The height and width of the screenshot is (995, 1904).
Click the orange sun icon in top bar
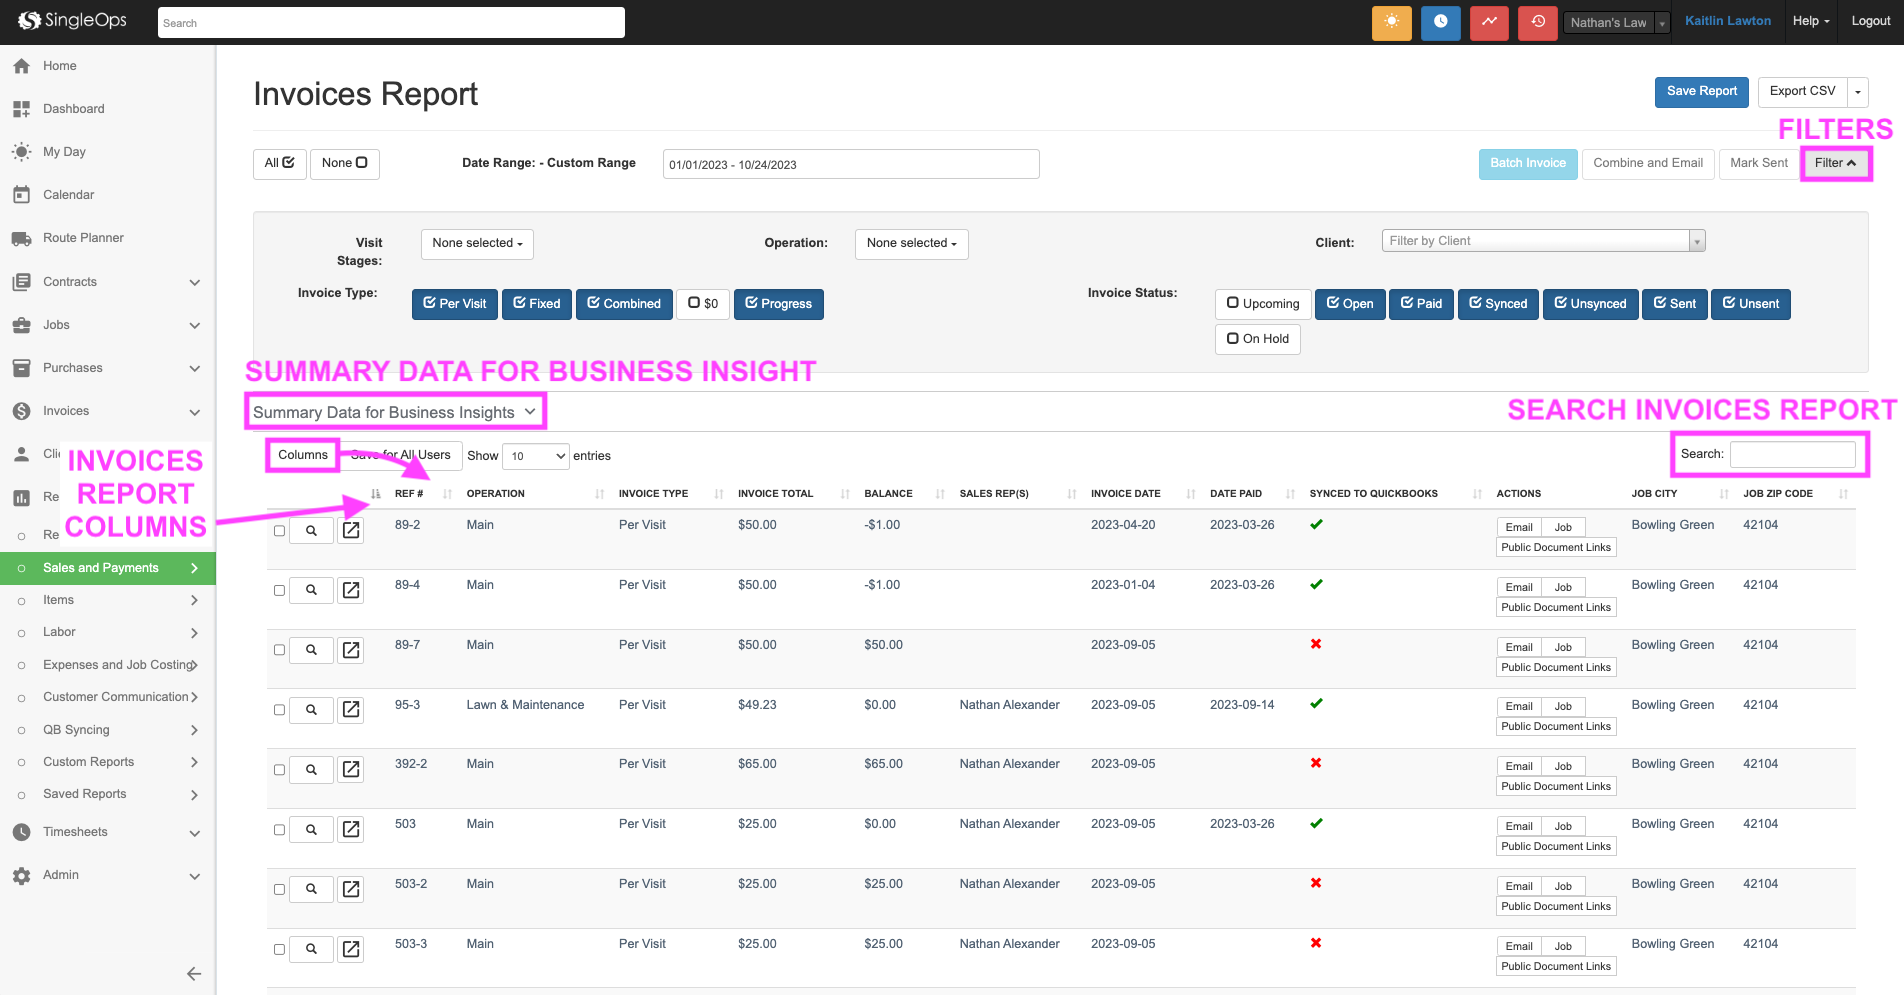coord(1391,22)
